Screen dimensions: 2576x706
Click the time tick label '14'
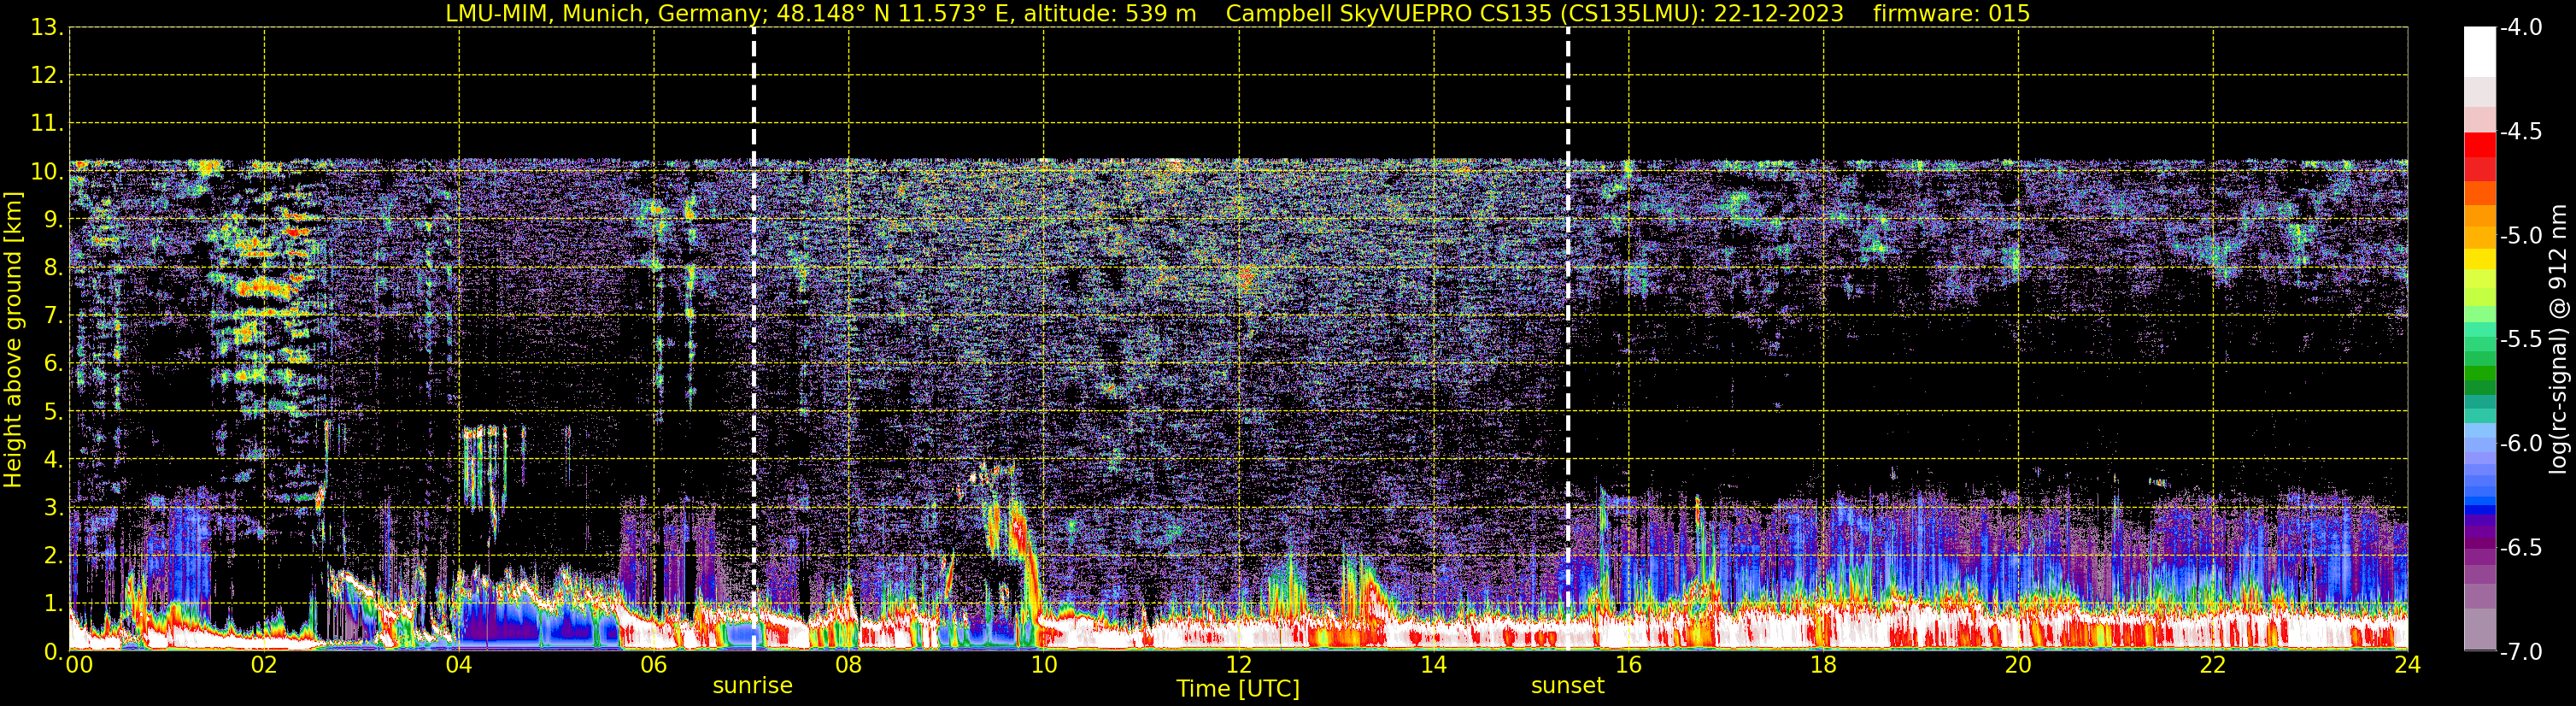pyautogui.click(x=1434, y=665)
